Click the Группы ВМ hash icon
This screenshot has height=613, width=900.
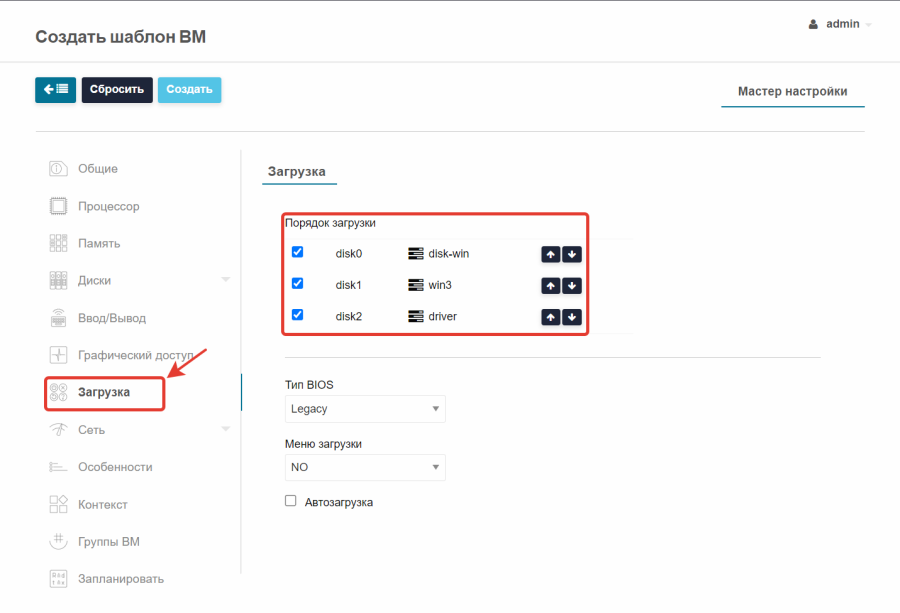[x=58, y=541]
